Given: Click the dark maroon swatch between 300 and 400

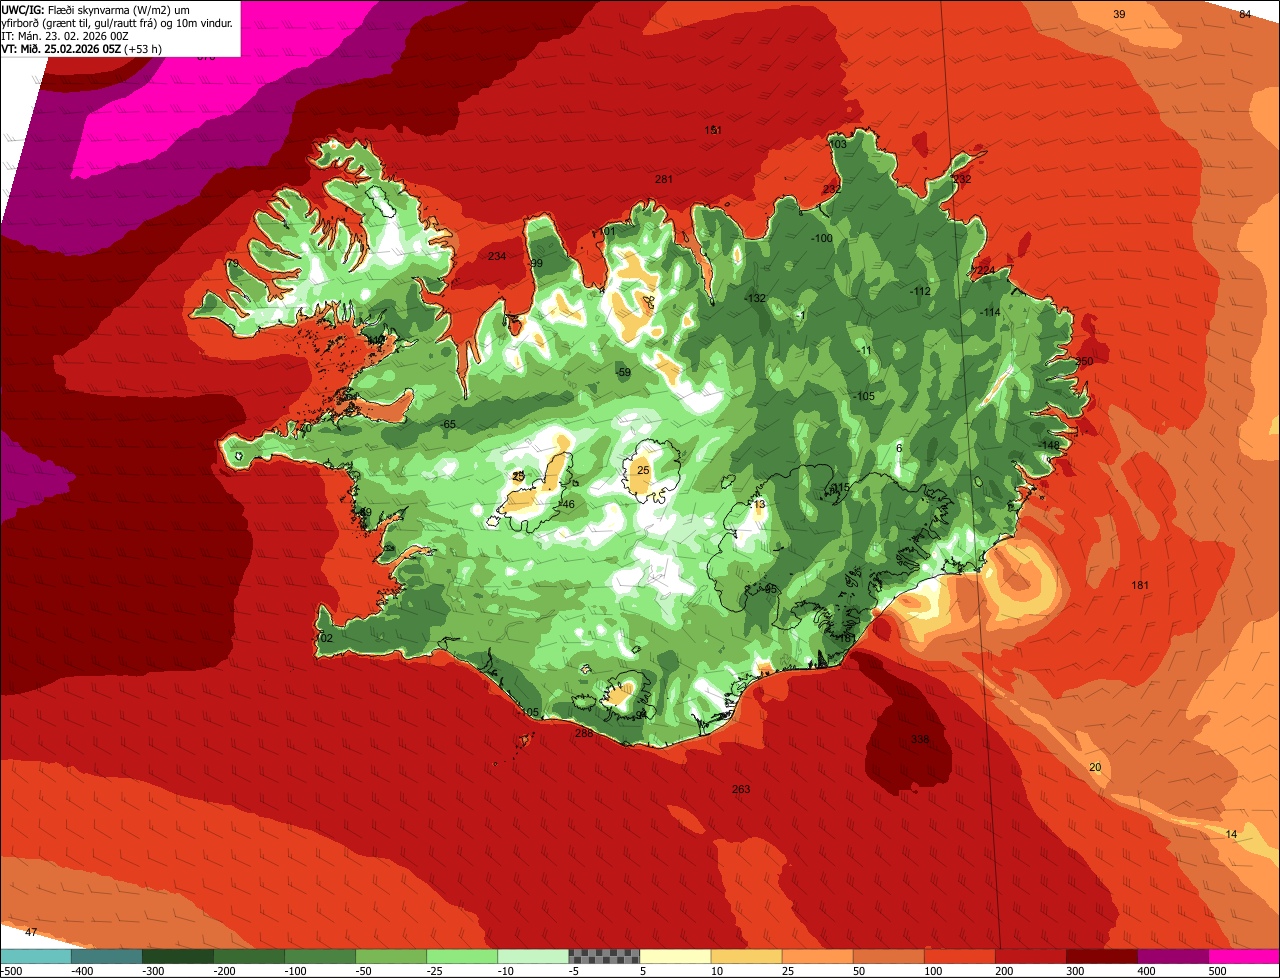Looking at the screenshot, I should coord(1100,956).
